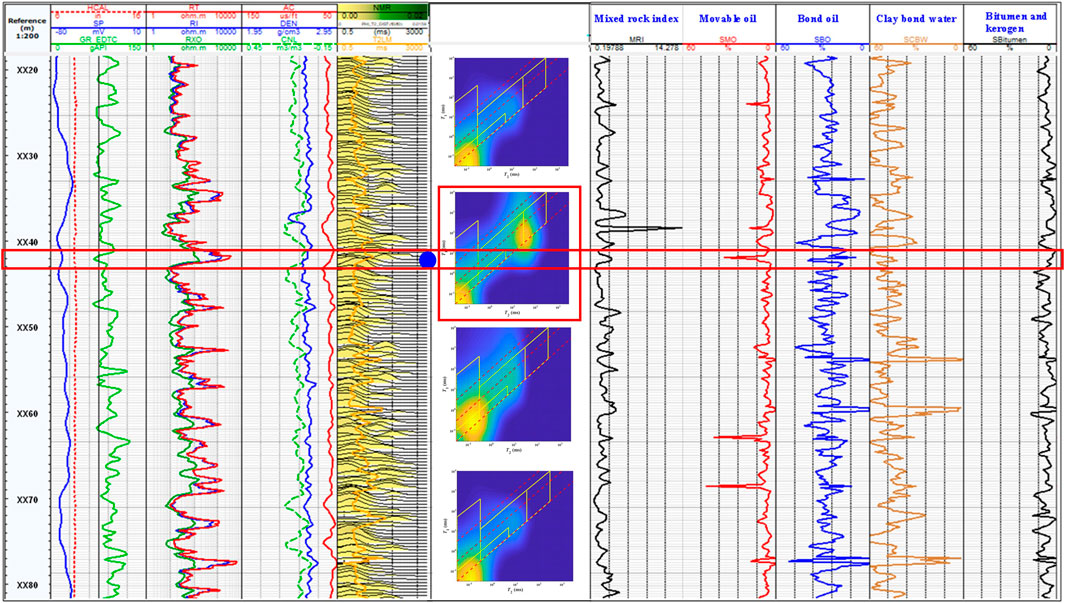Viewport: 1065px width, 603px height.
Task: Select the CNL neutron curve label
Action: pyautogui.click(x=289, y=39)
